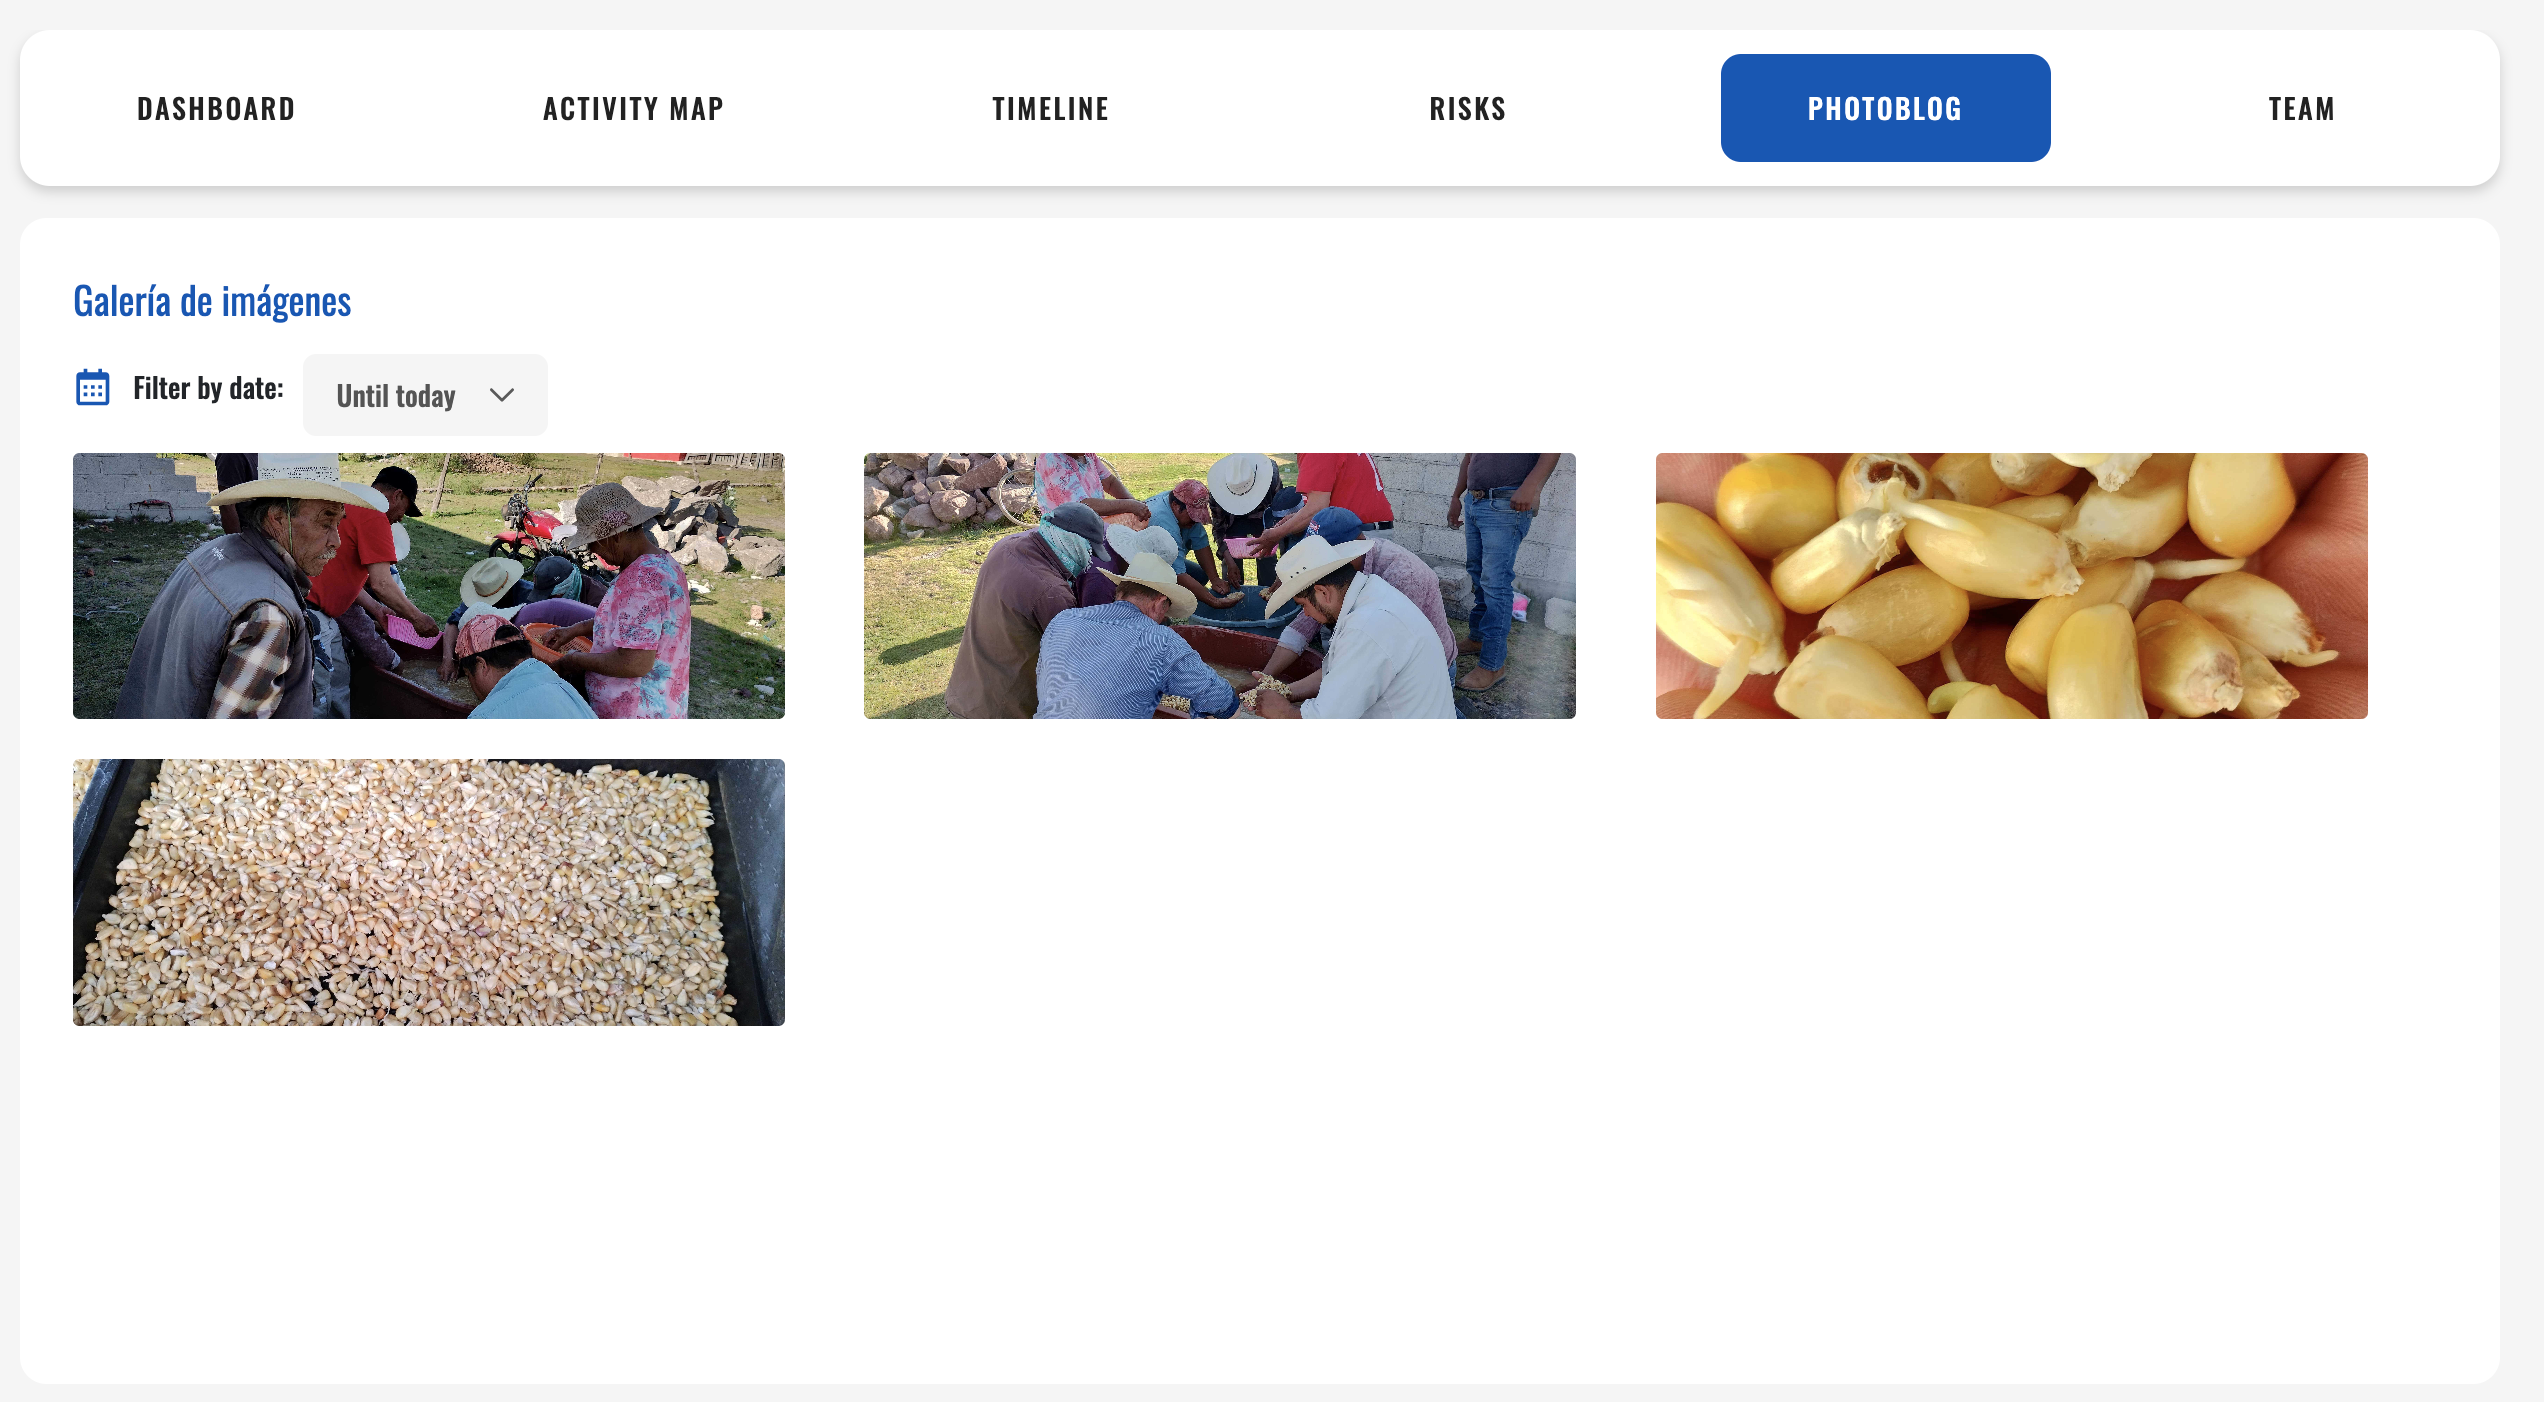
Task: Open the Until today date dropdown
Action: point(425,395)
